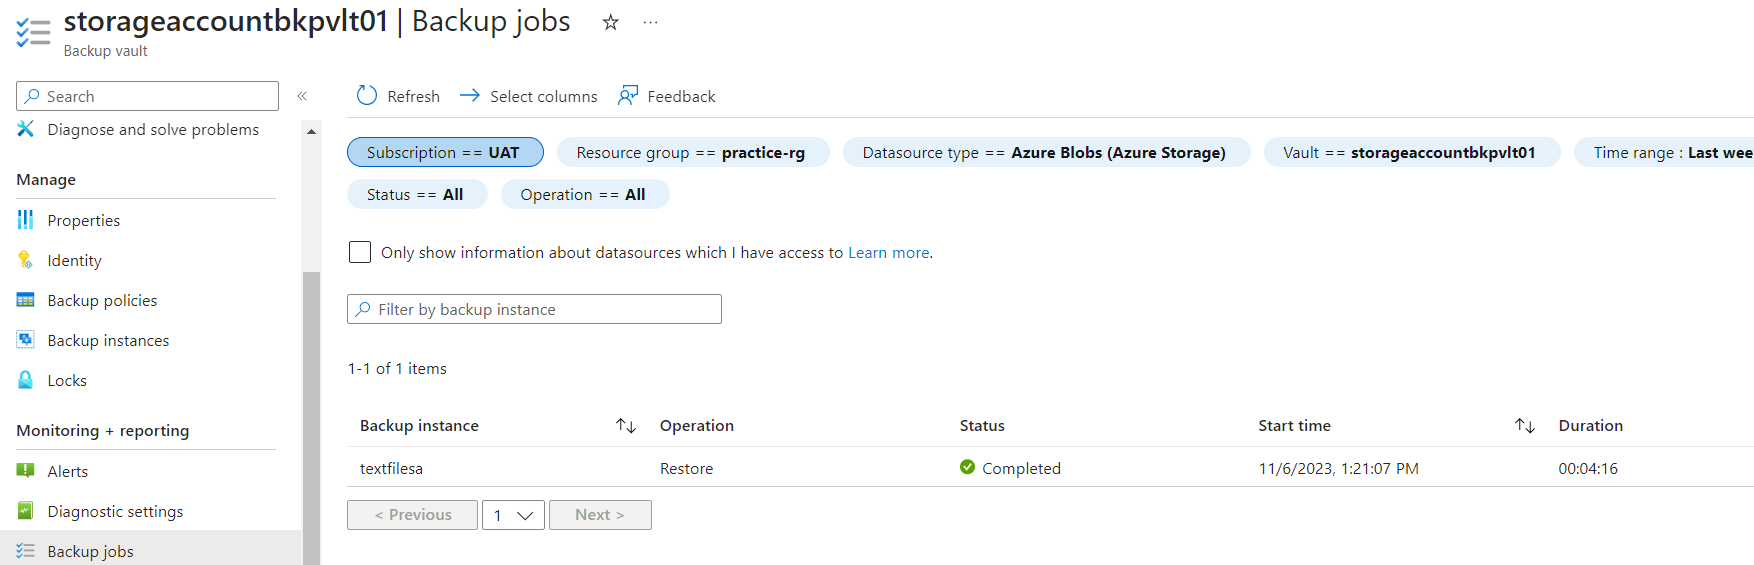Click the Backup jobs sidebar list icon

[26, 551]
